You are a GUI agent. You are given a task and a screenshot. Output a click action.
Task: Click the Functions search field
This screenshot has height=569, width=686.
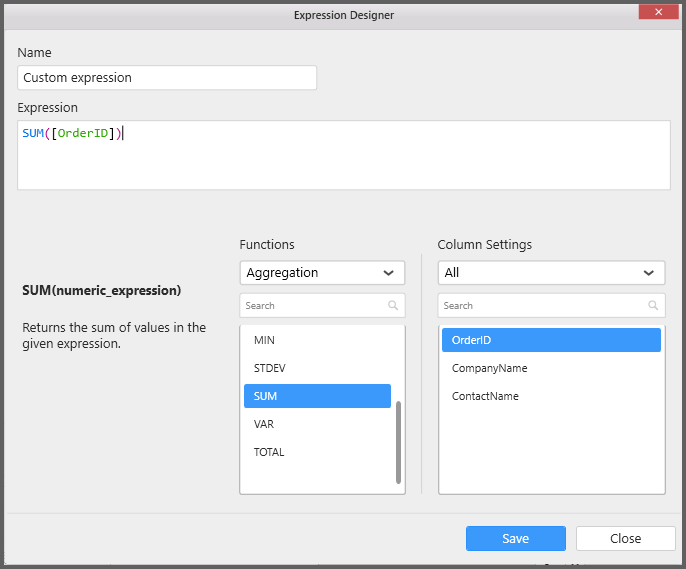pyautogui.click(x=312, y=306)
